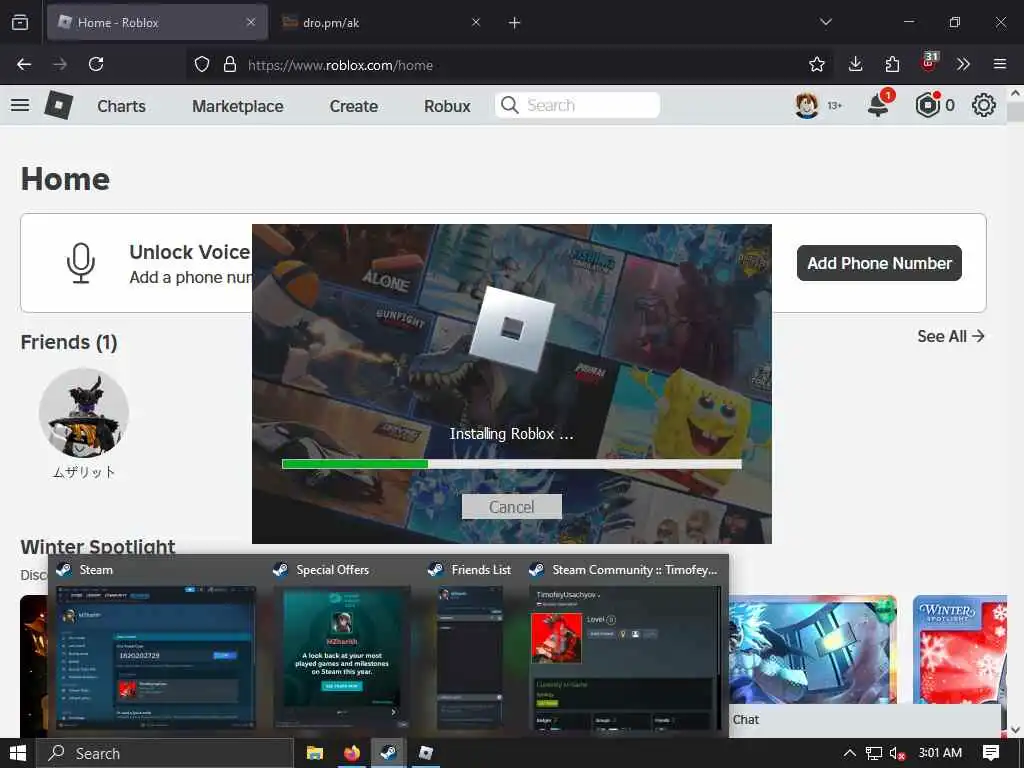Bookmark this page with the star
1024x768 pixels.
816,64
